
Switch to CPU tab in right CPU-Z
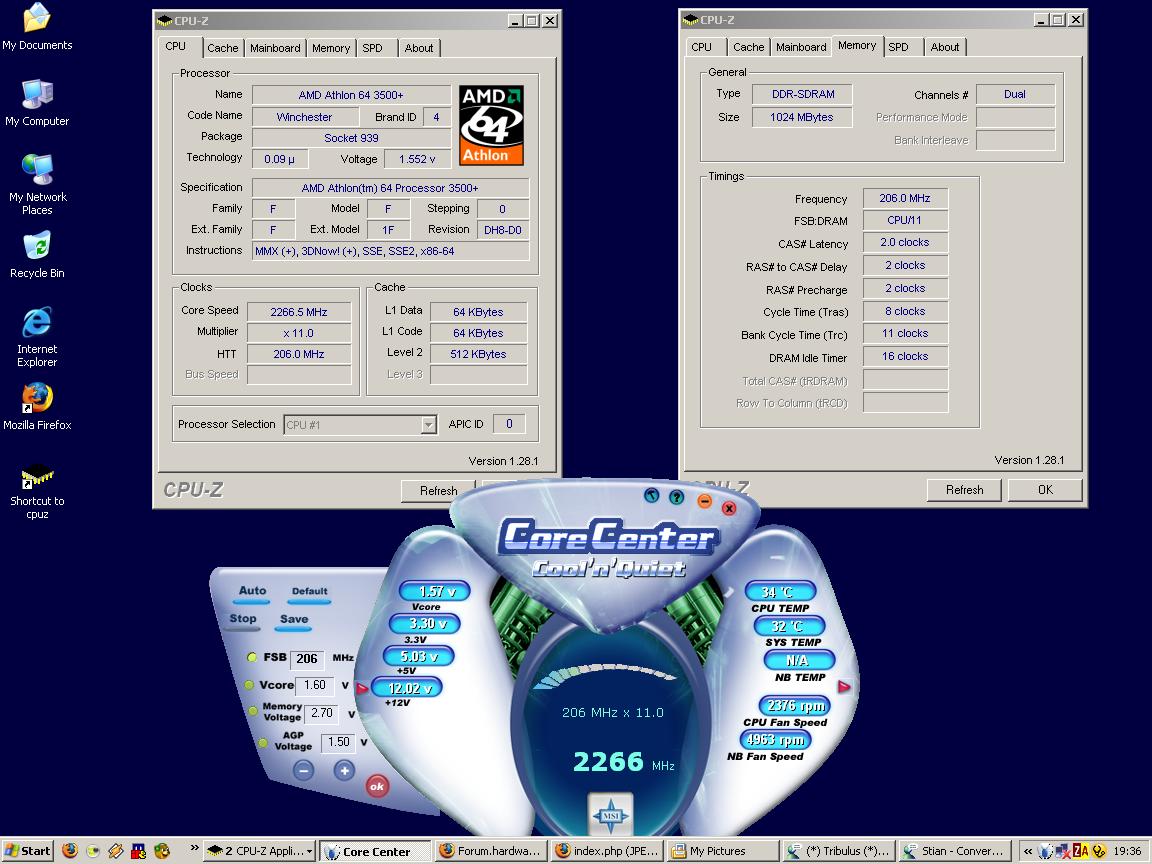(x=702, y=47)
